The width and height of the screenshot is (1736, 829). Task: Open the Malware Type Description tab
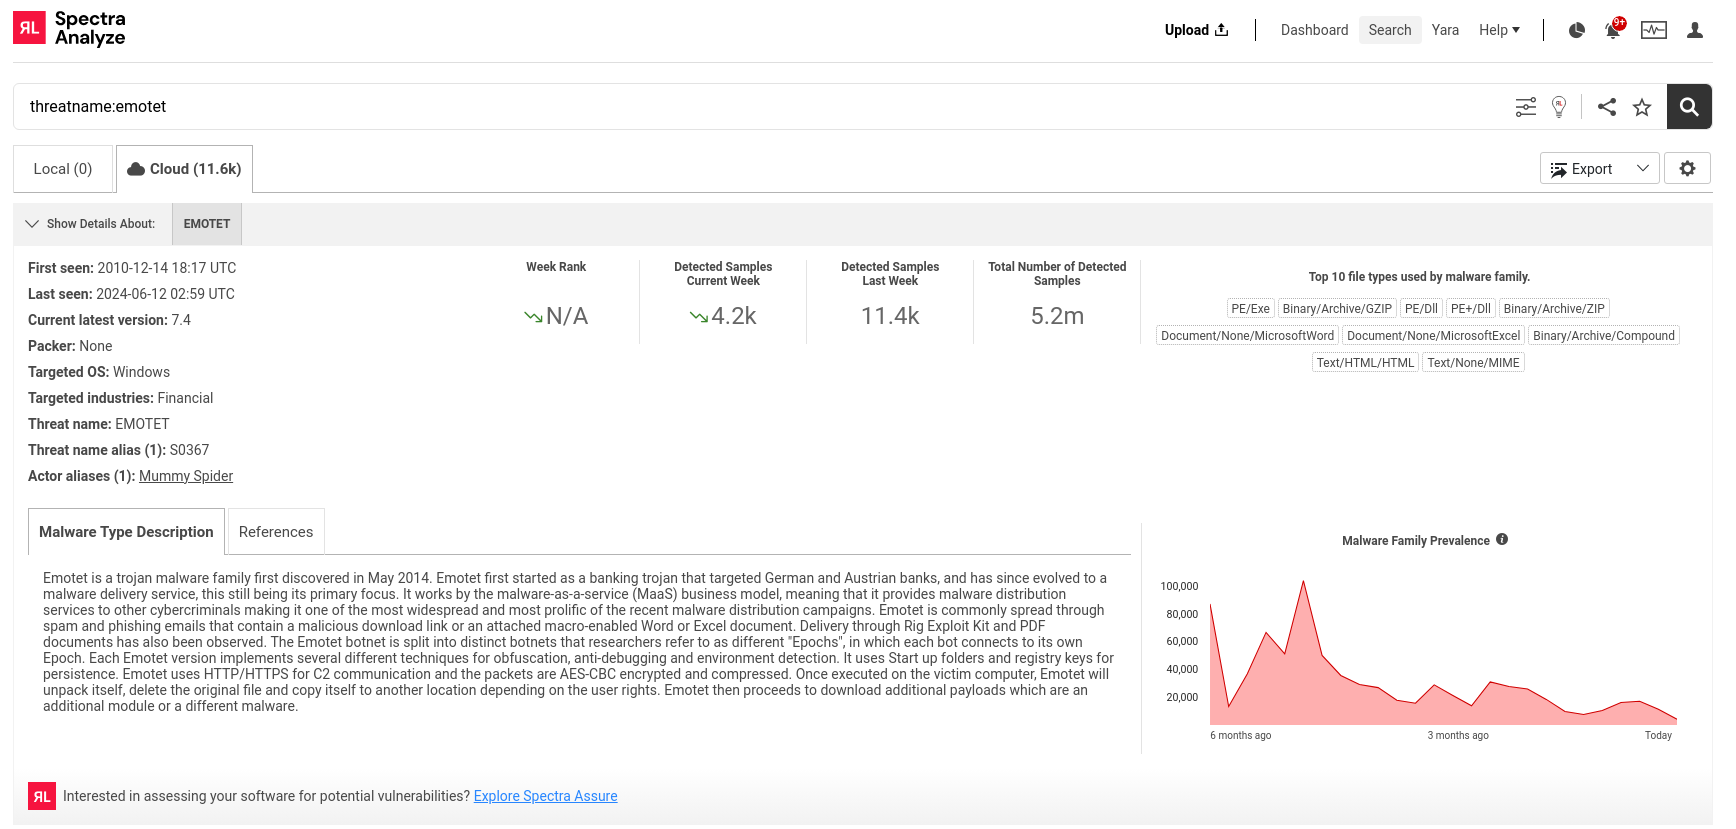126,532
